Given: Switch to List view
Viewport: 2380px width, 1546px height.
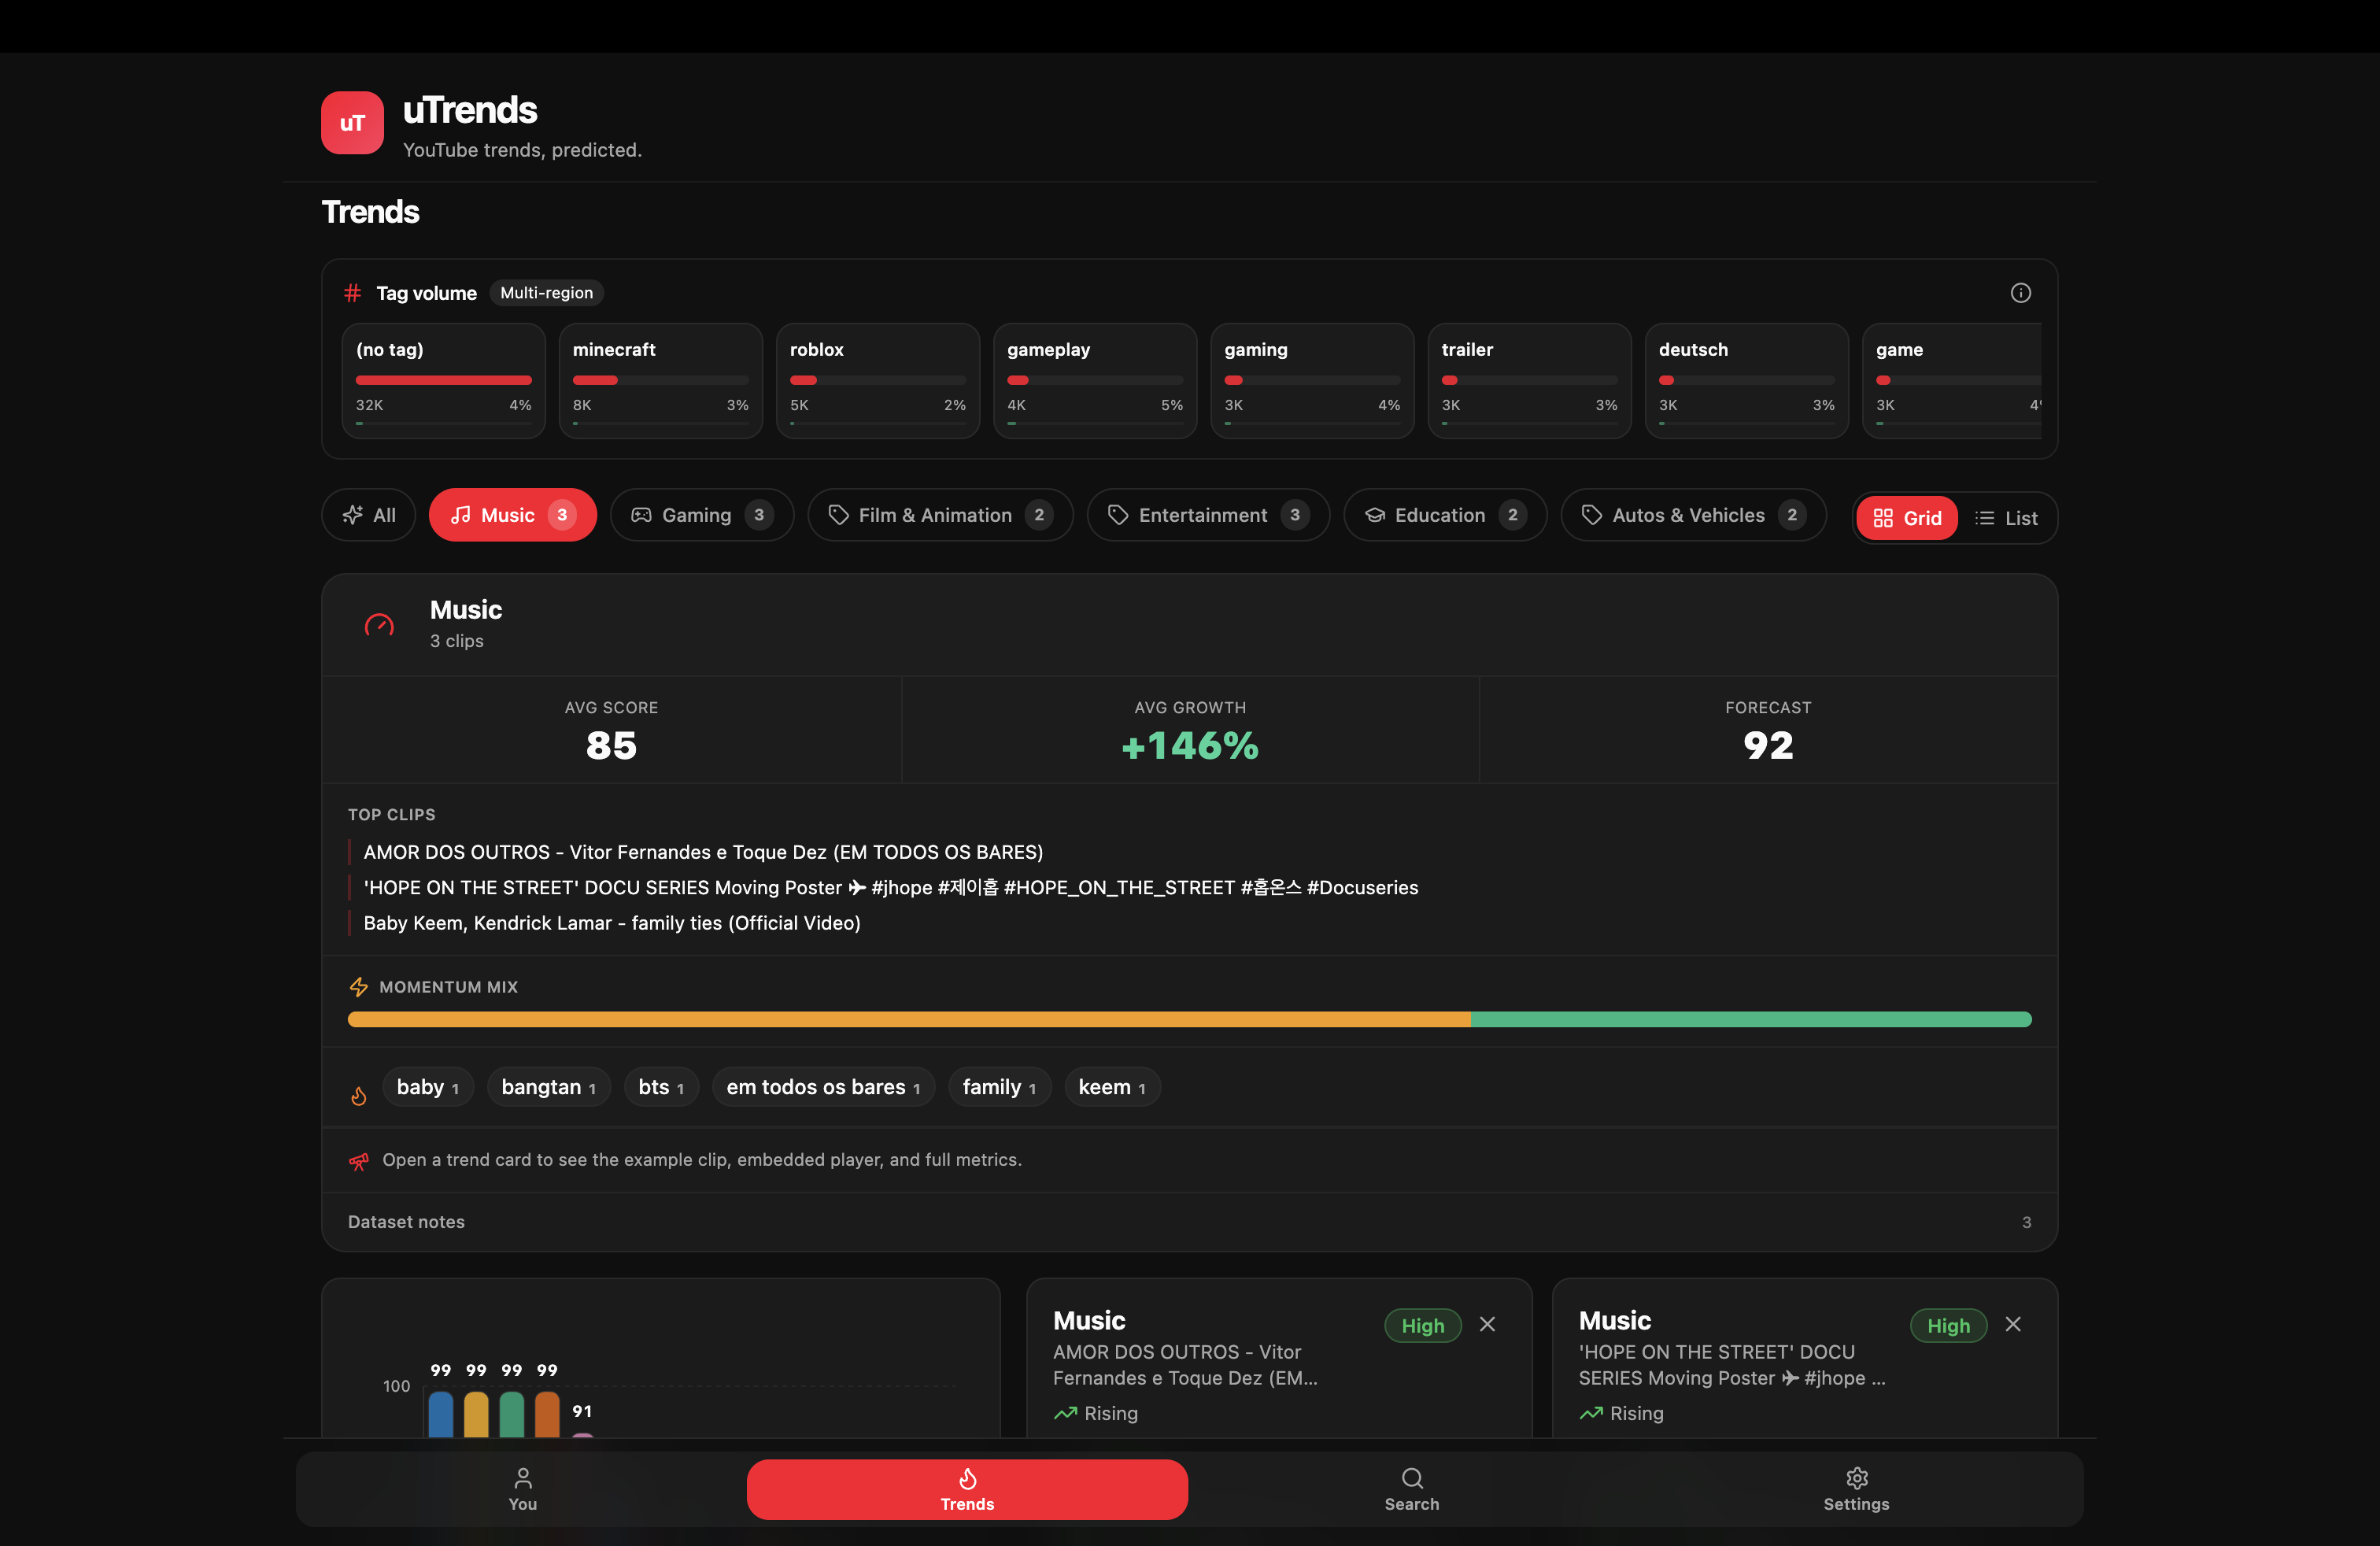Looking at the screenshot, I should 2006,518.
